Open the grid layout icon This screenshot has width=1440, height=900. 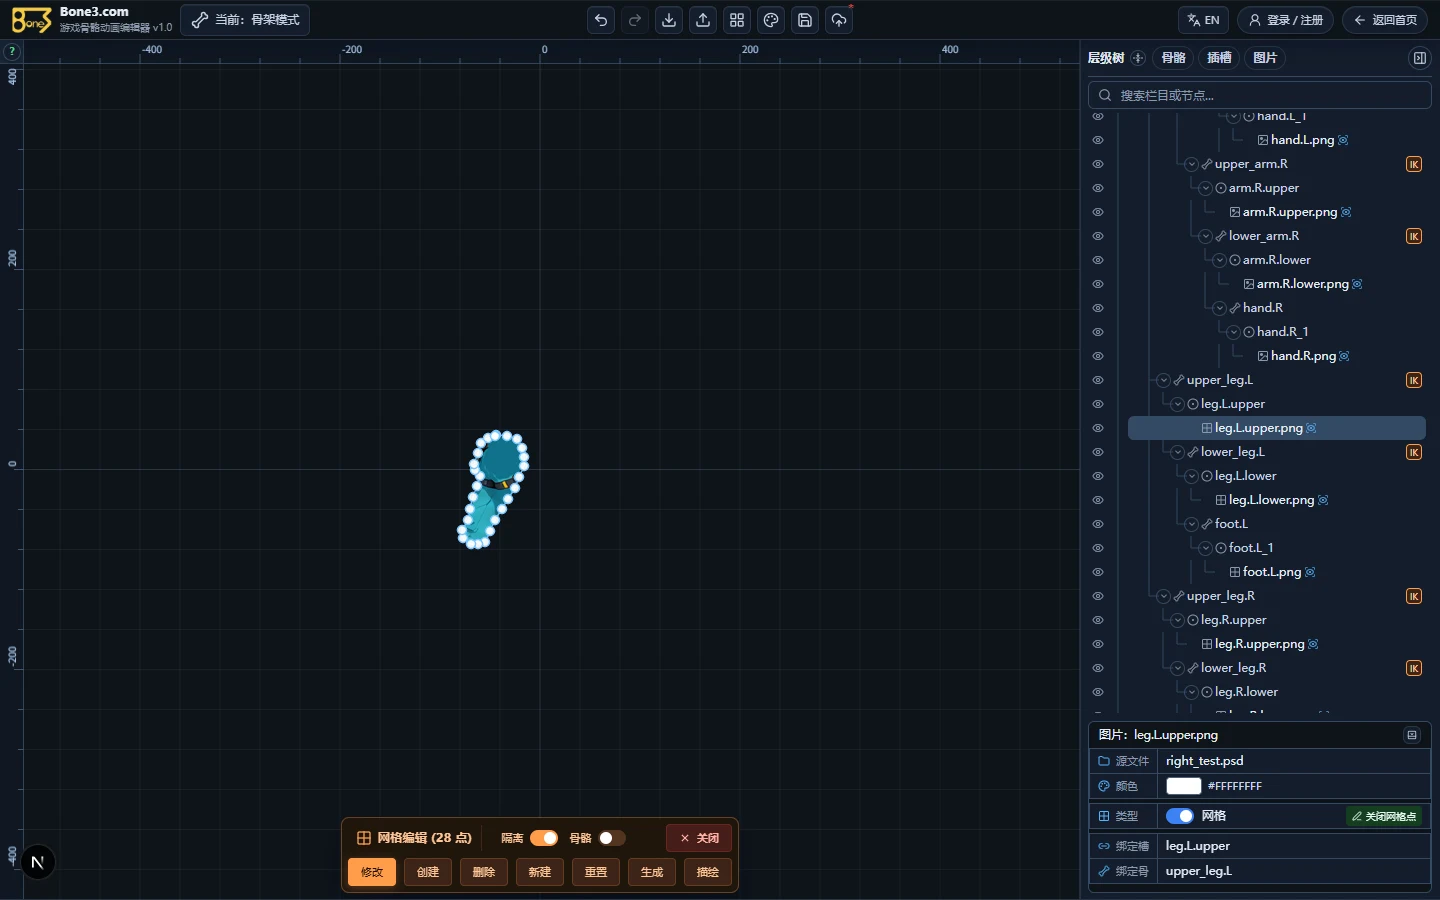click(737, 20)
